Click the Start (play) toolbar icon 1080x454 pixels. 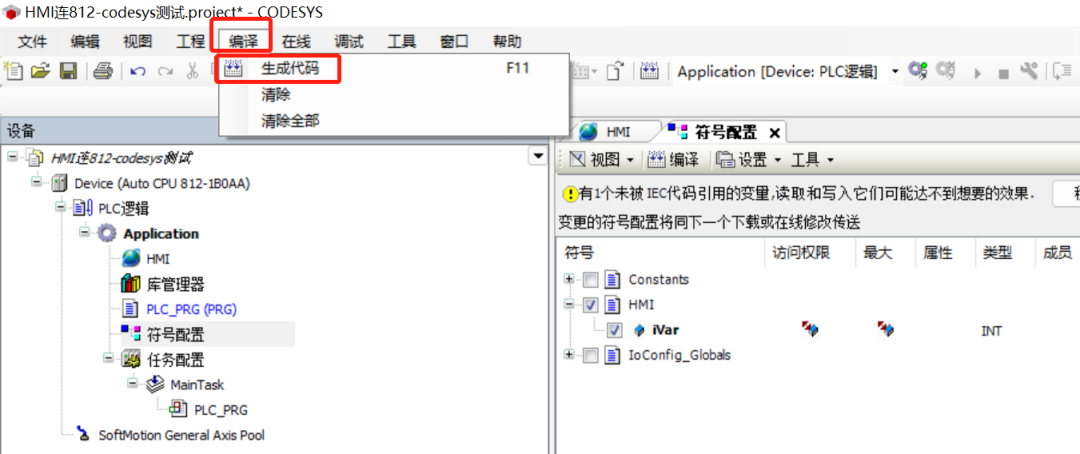pyautogui.click(x=977, y=72)
